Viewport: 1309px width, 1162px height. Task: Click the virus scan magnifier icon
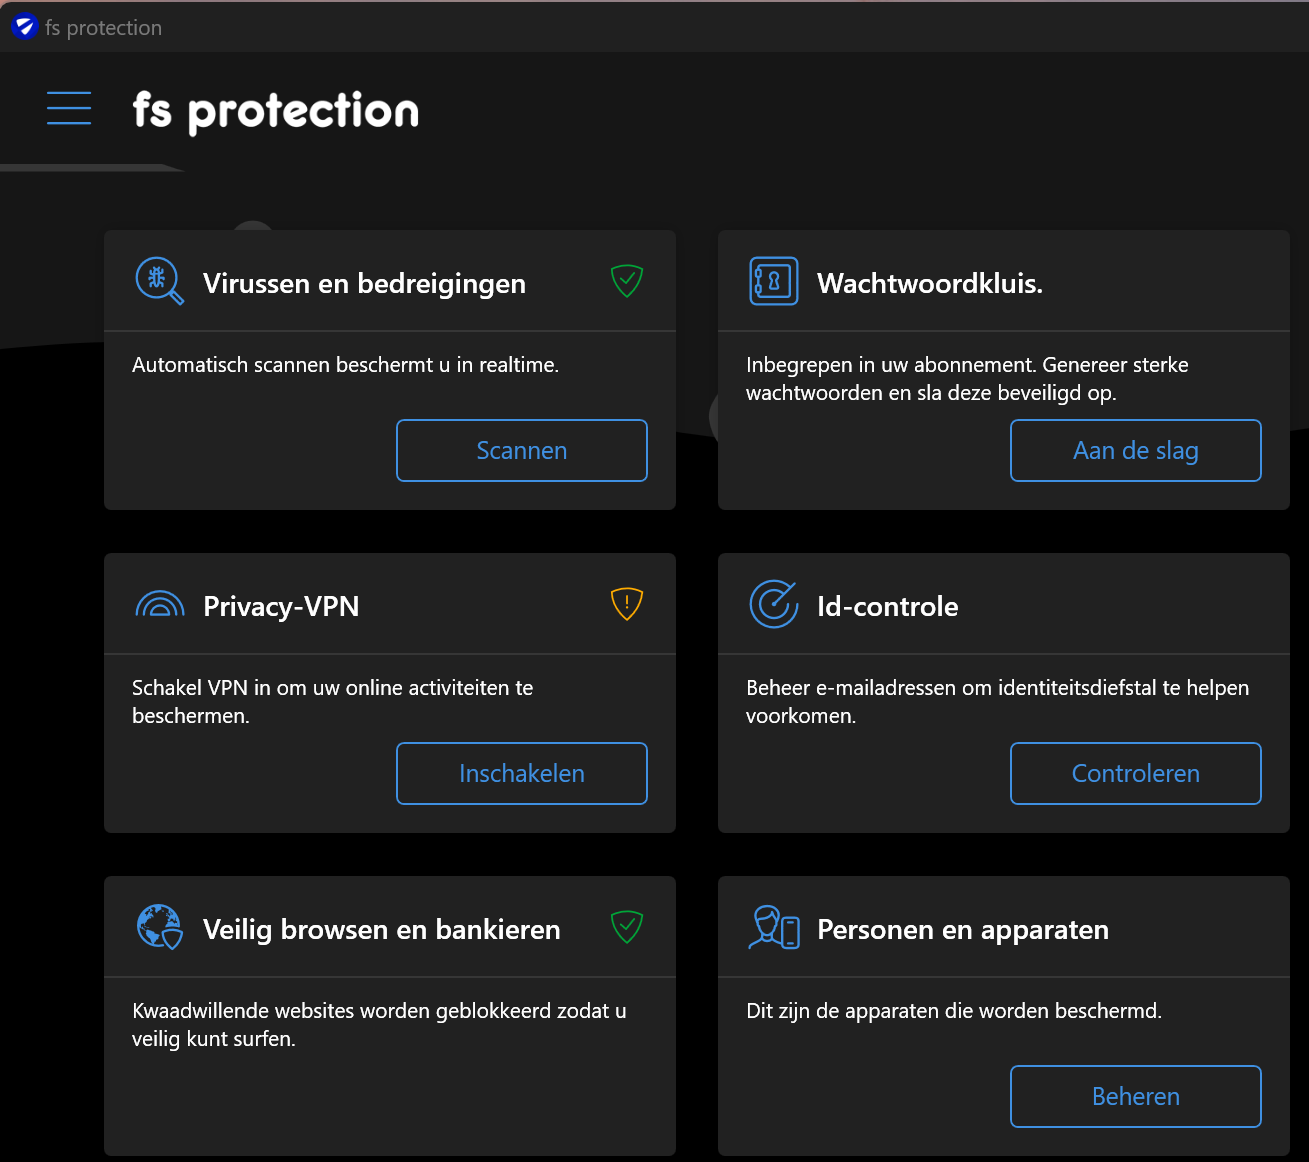159,281
